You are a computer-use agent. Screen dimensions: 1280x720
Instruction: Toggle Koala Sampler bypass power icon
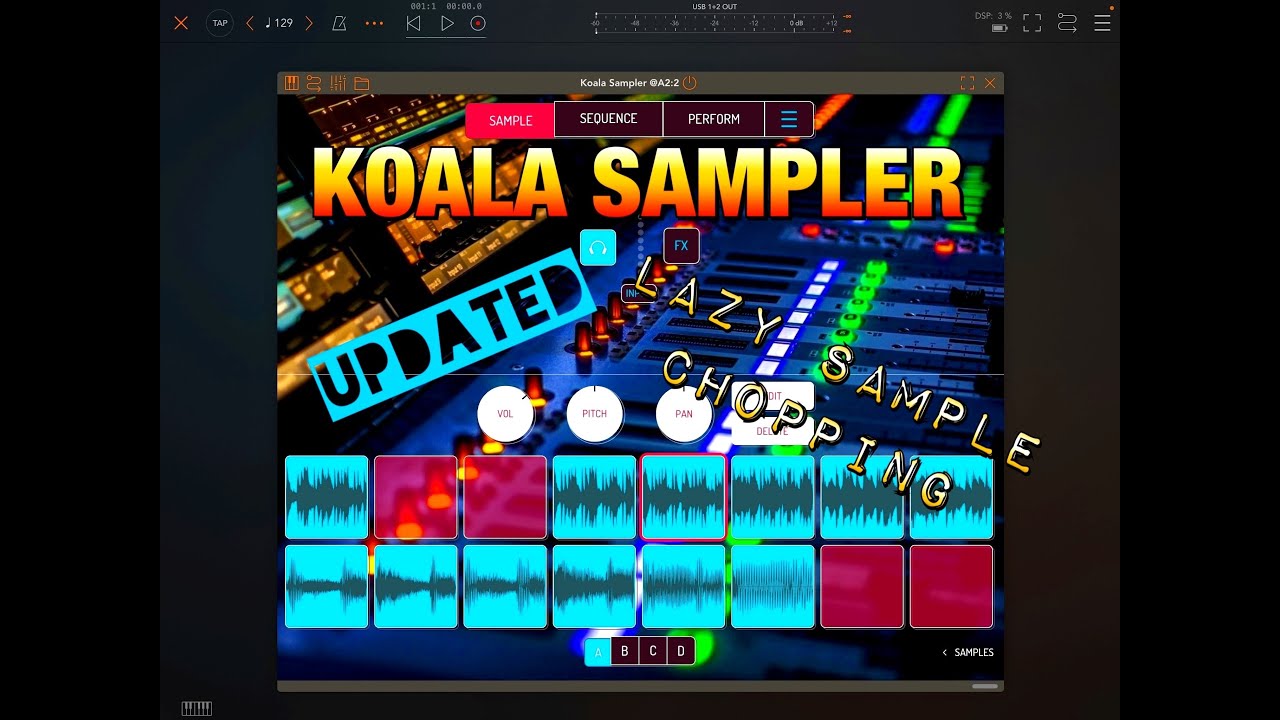pyautogui.click(x=690, y=83)
